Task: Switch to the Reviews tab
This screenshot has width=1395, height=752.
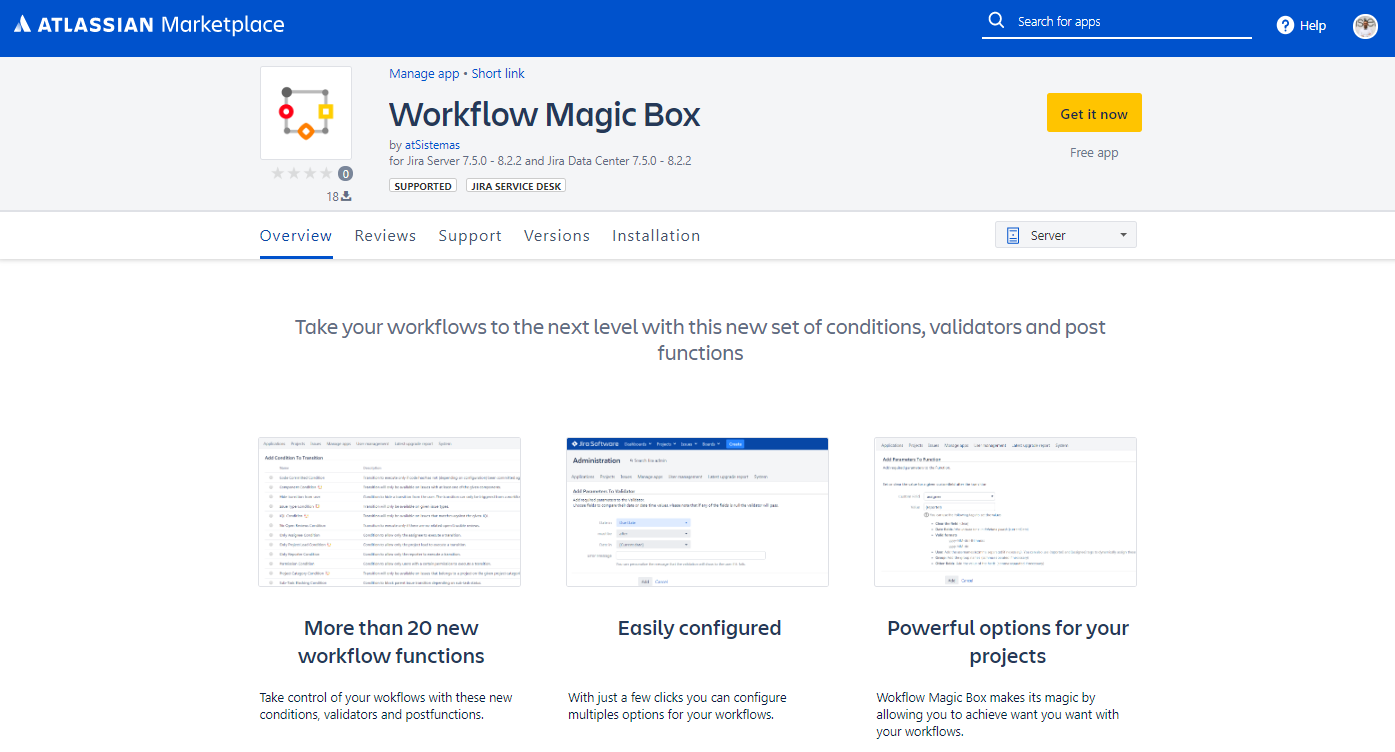Action: pos(385,236)
